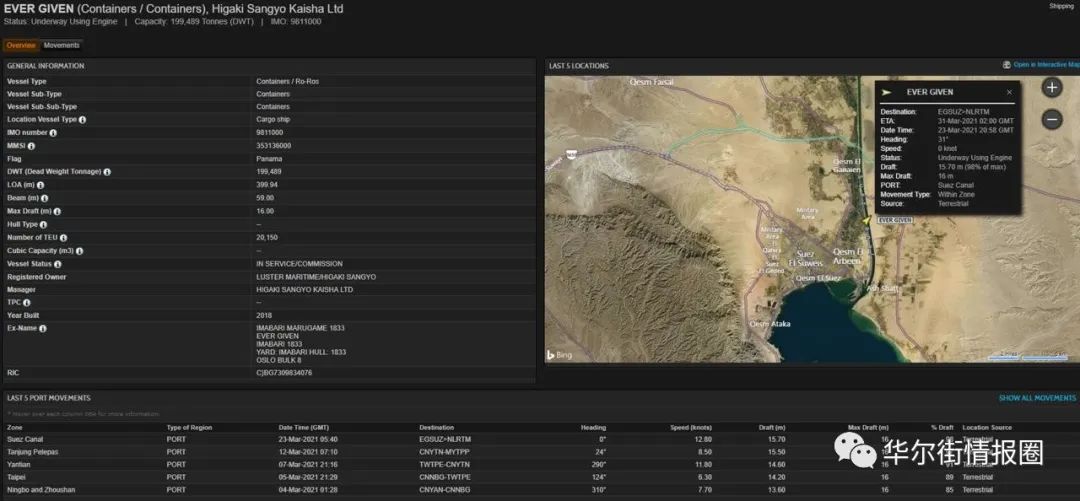
Task: Click Destination column header
Action: 436,428
